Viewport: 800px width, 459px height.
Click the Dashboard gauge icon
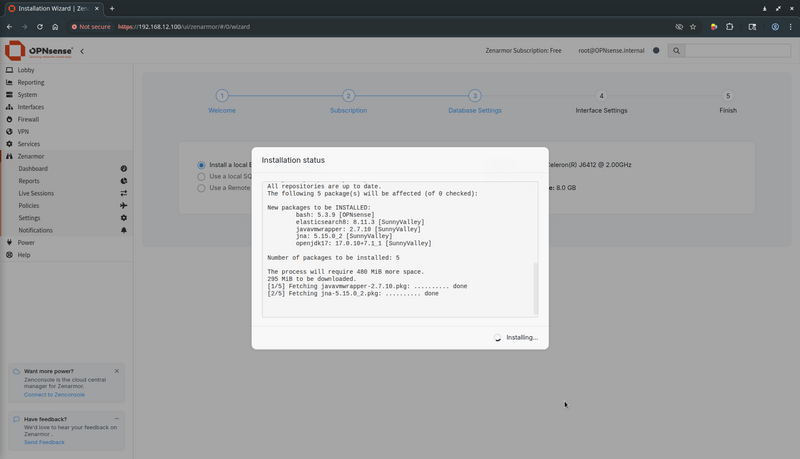tap(123, 168)
